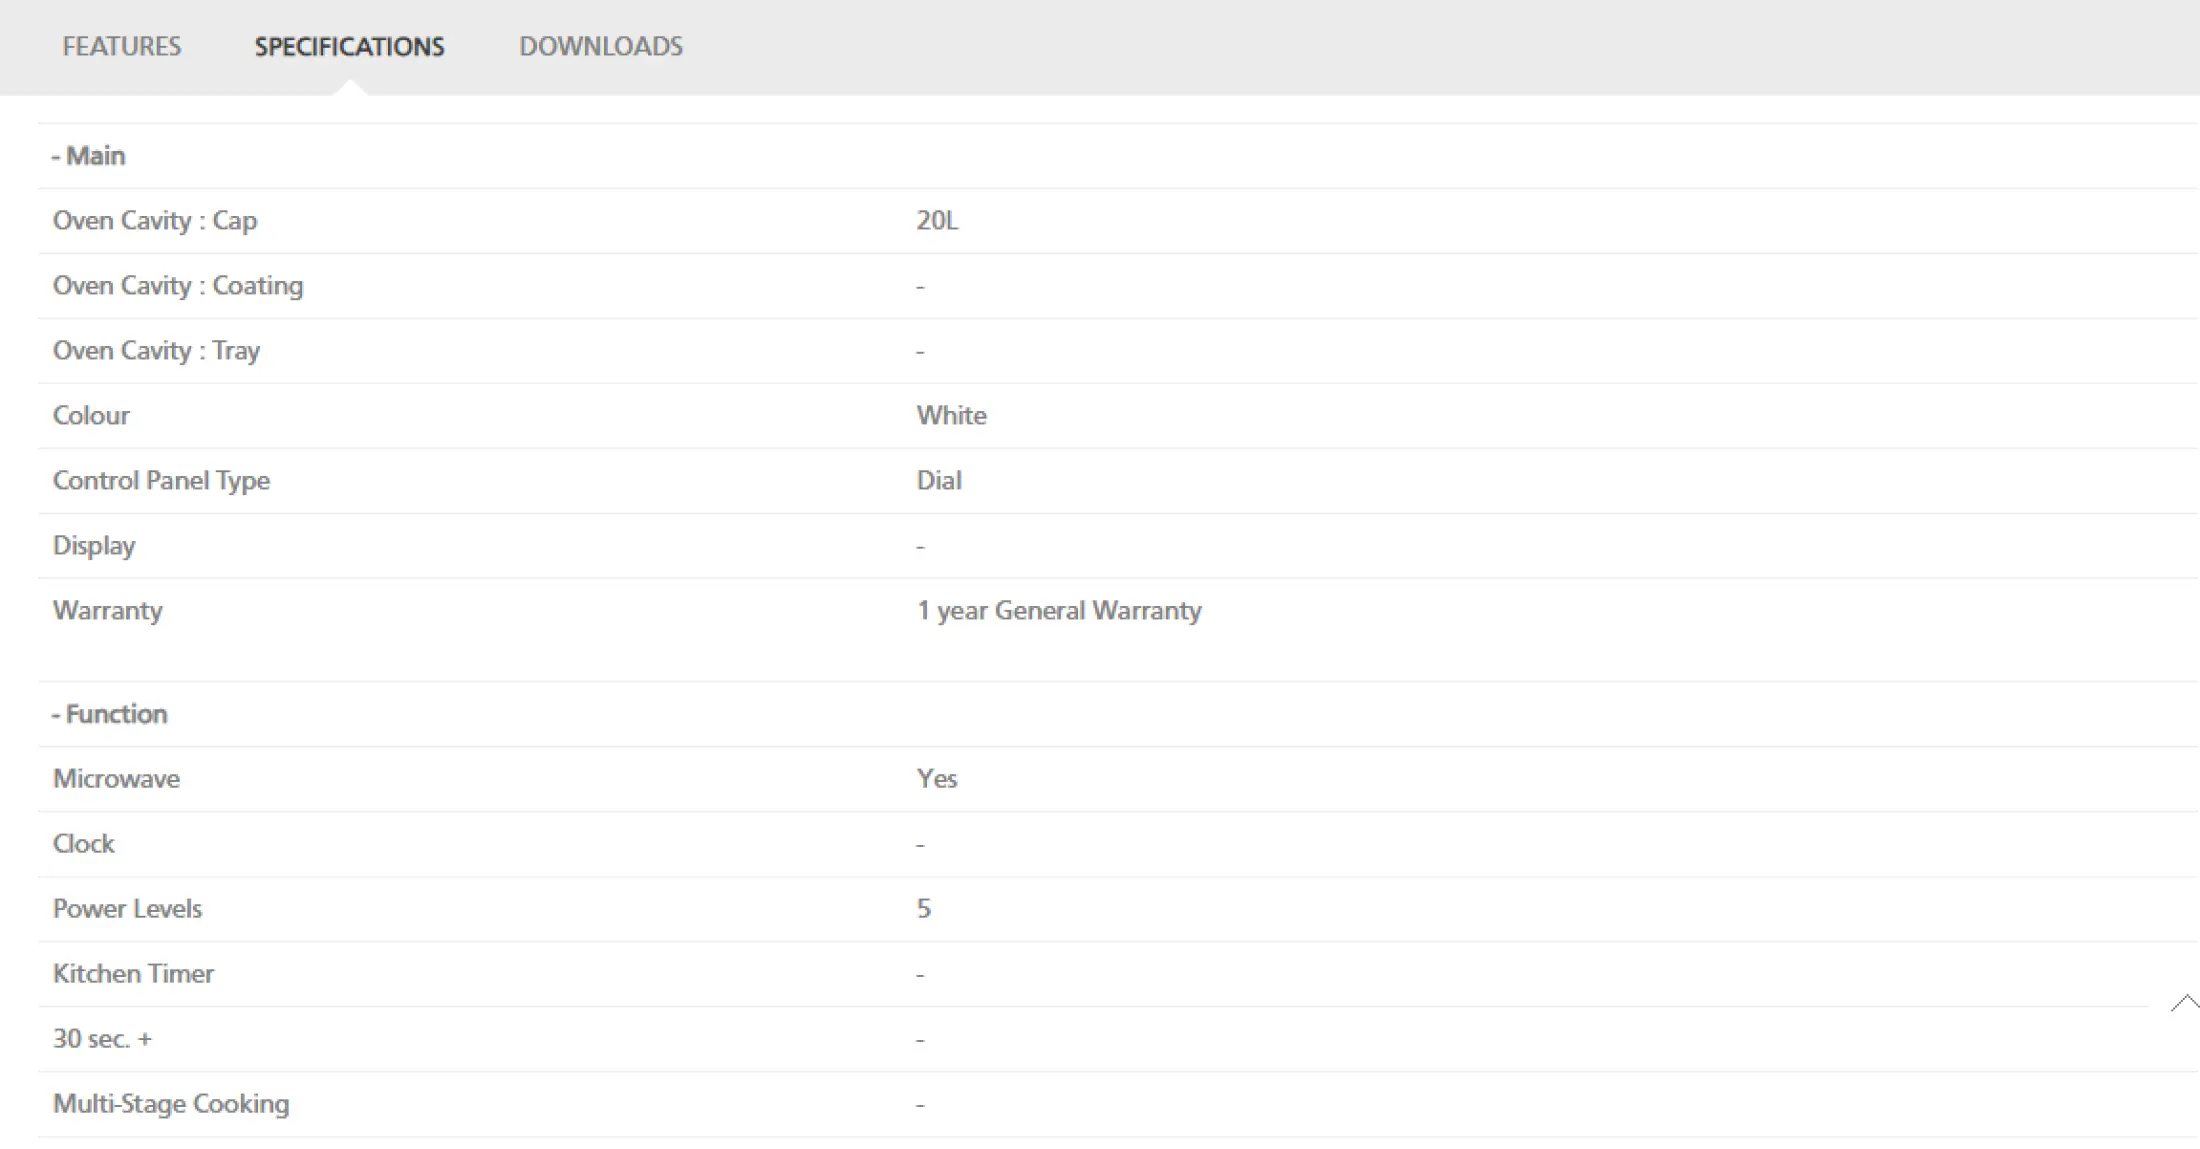Click the Dial value text

tap(939, 480)
